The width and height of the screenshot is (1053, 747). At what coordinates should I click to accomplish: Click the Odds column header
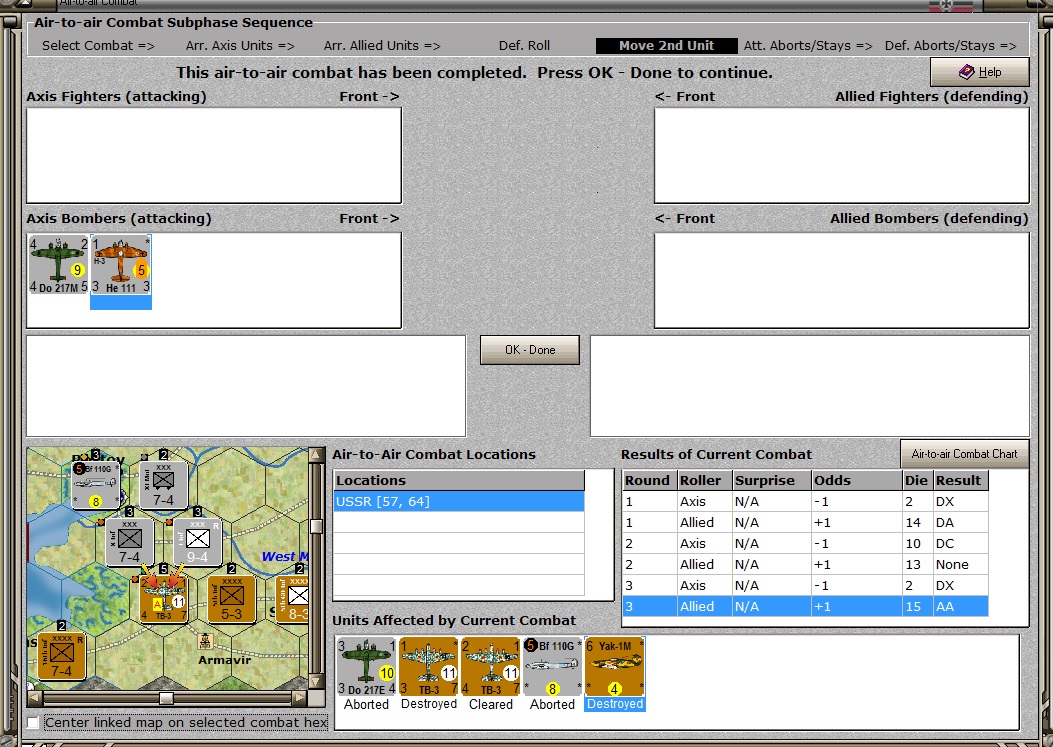857,480
